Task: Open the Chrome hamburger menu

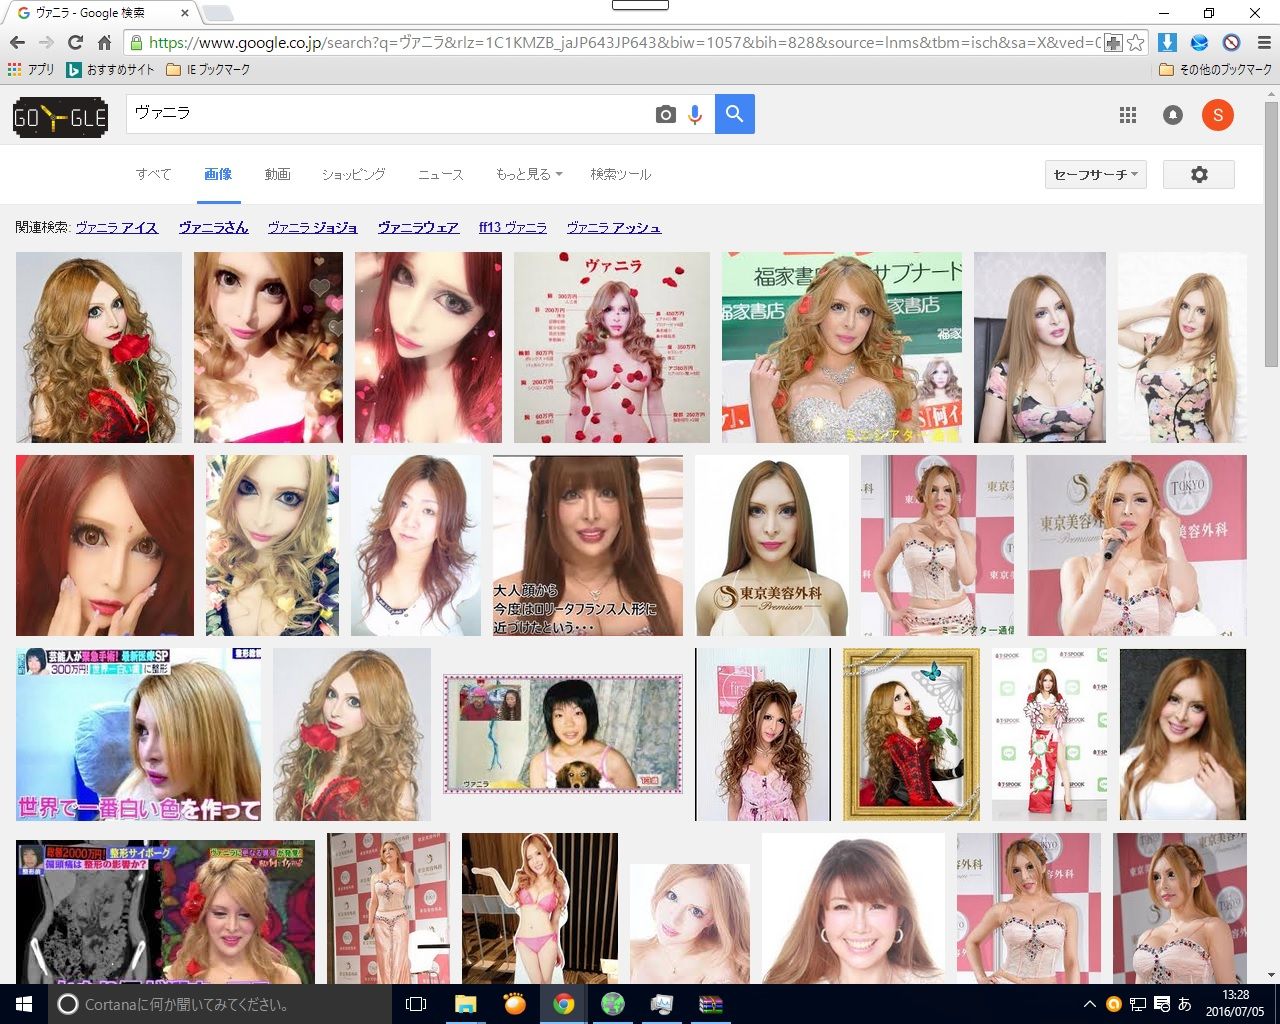Action: click(1263, 43)
